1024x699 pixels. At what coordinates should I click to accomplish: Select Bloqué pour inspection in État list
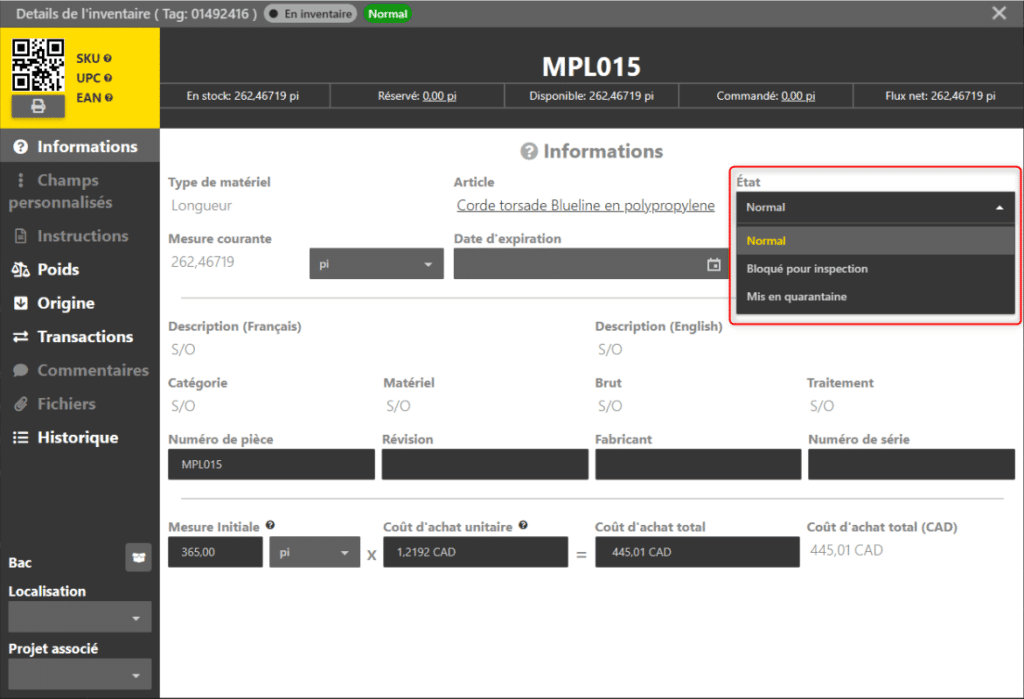click(x=807, y=269)
